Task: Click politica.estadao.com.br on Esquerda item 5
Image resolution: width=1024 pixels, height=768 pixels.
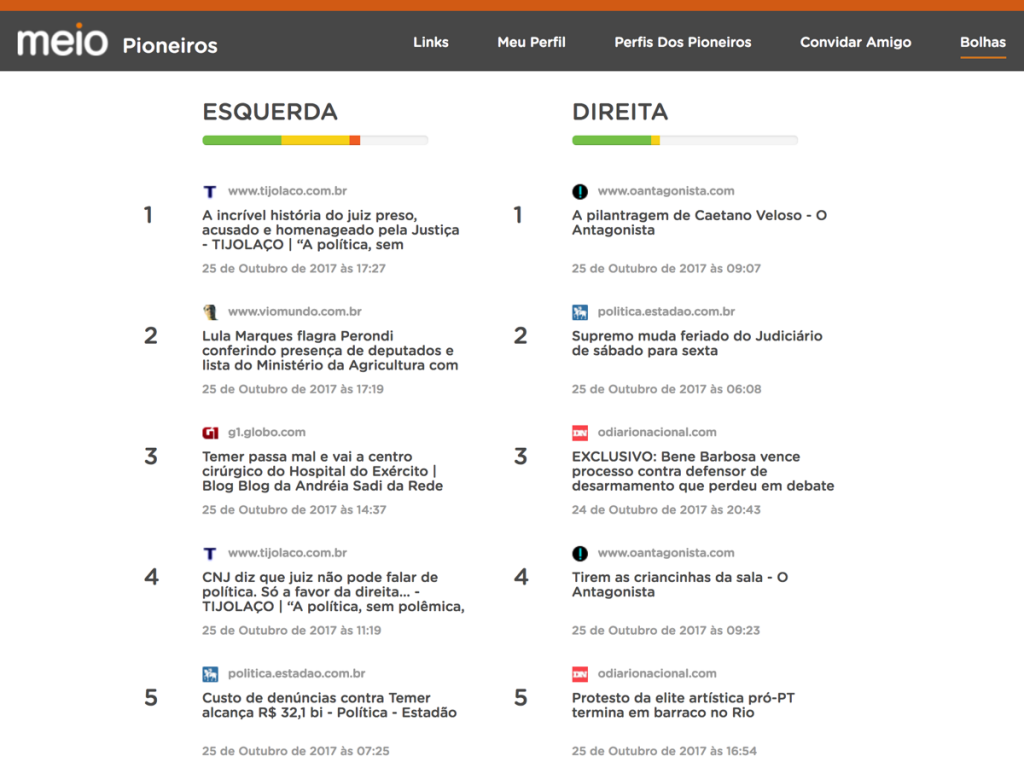Action: [296, 673]
